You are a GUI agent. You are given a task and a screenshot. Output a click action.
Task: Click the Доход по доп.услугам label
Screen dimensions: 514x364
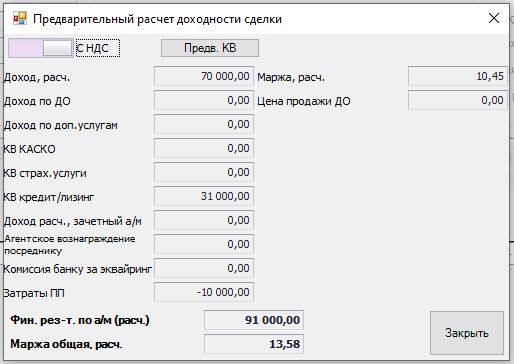pyautogui.click(x=61, y=125)
